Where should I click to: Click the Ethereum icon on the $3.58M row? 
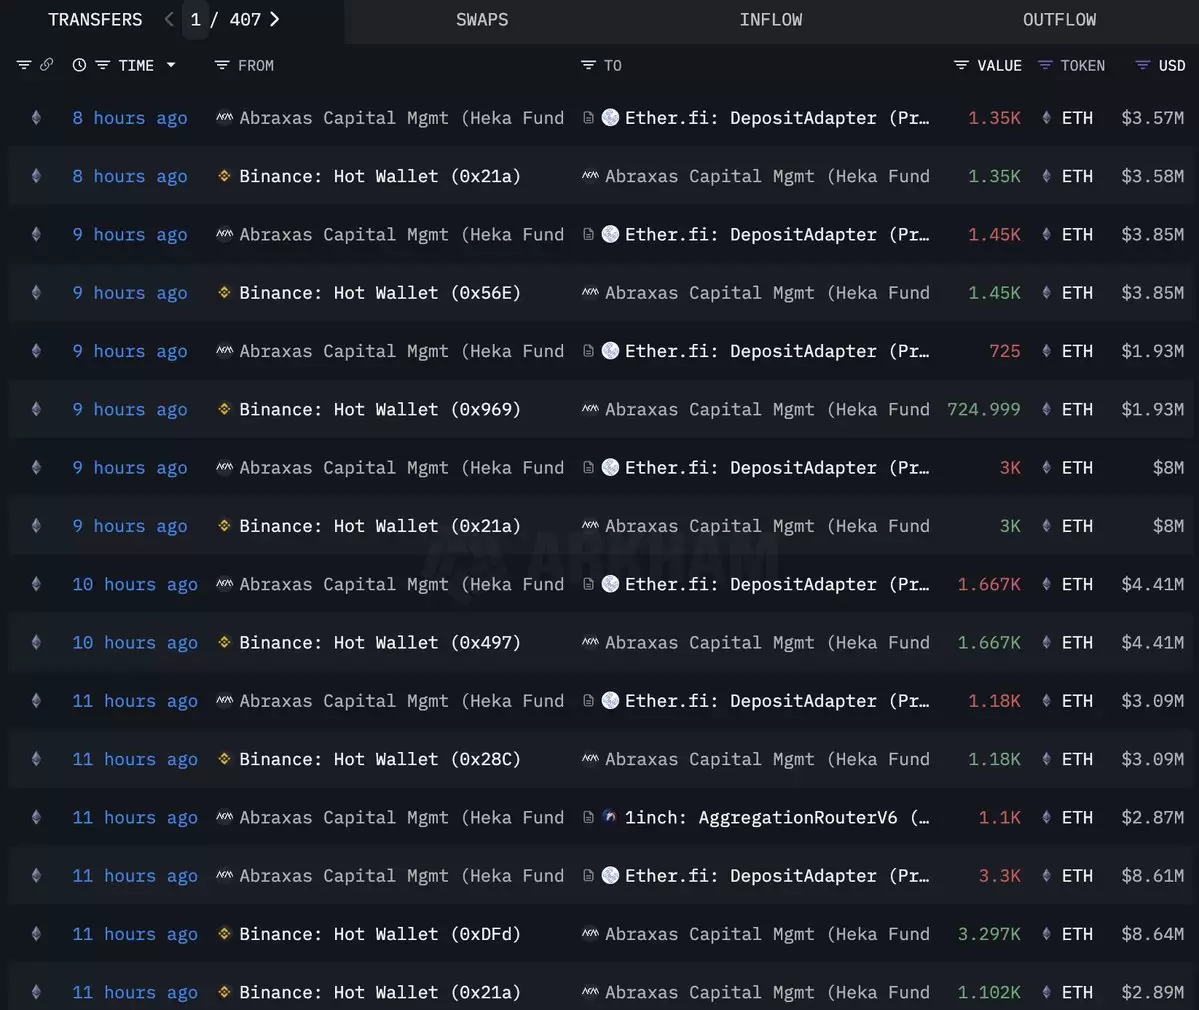tap(36, 176)
